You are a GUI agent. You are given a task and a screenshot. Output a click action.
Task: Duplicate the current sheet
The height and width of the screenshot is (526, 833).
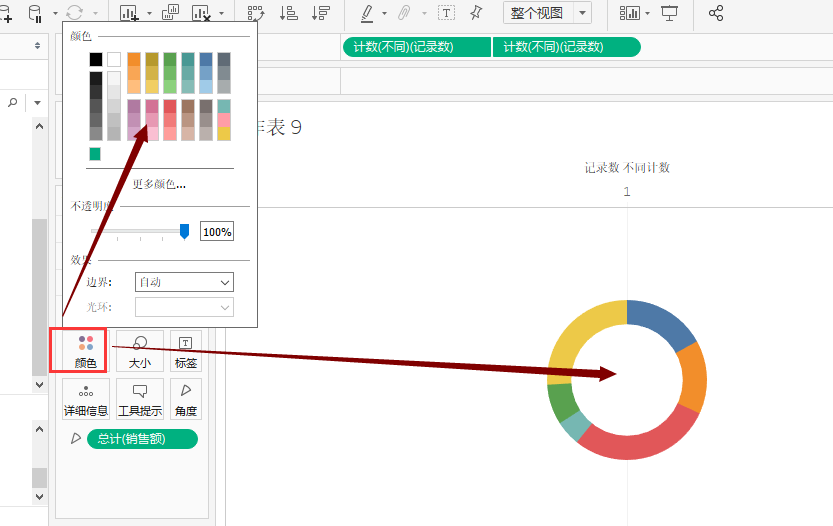170,13
